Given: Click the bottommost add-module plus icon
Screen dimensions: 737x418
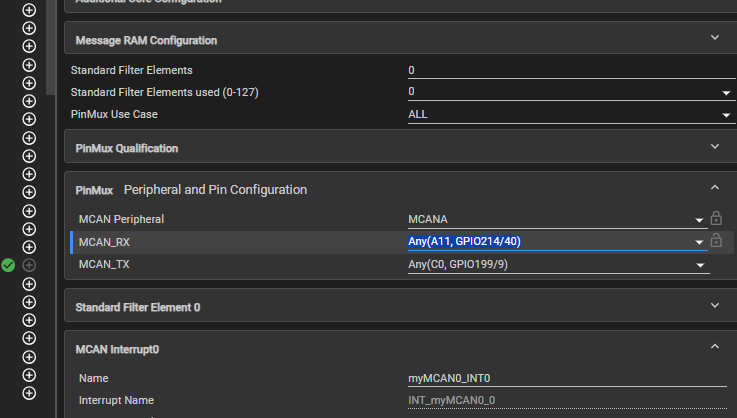Looking at the screenshot, I should point(29,393).
